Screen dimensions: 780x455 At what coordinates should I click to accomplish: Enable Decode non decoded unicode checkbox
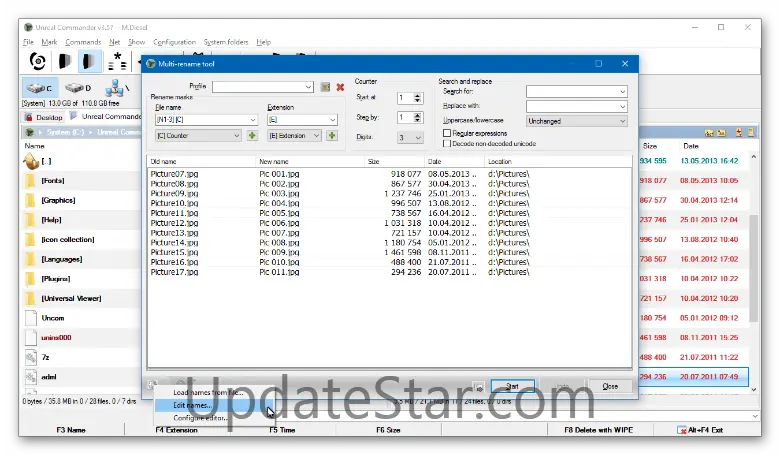click(x=447, y=144)
